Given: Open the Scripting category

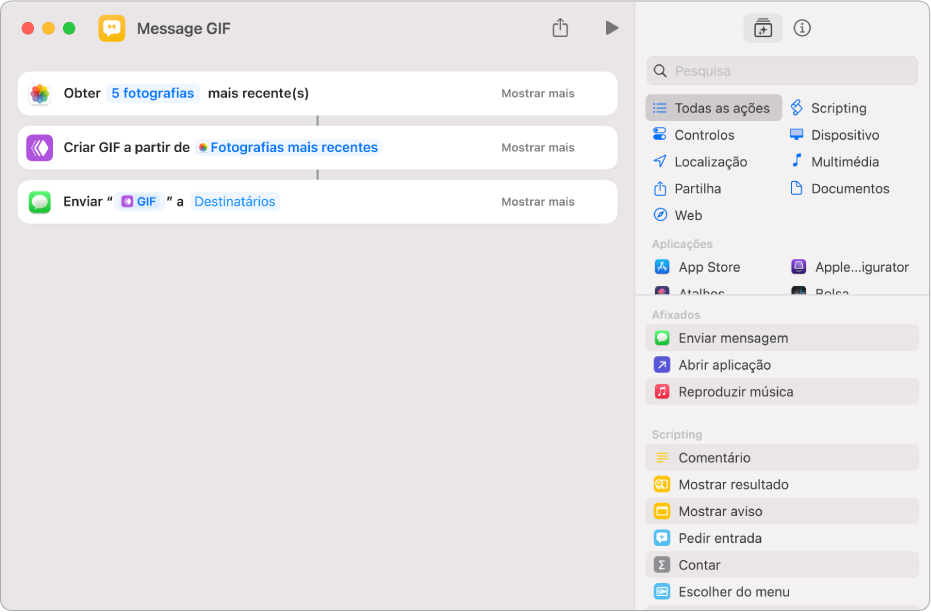Looking at the screenshot, I should click(x=838, y=108).
